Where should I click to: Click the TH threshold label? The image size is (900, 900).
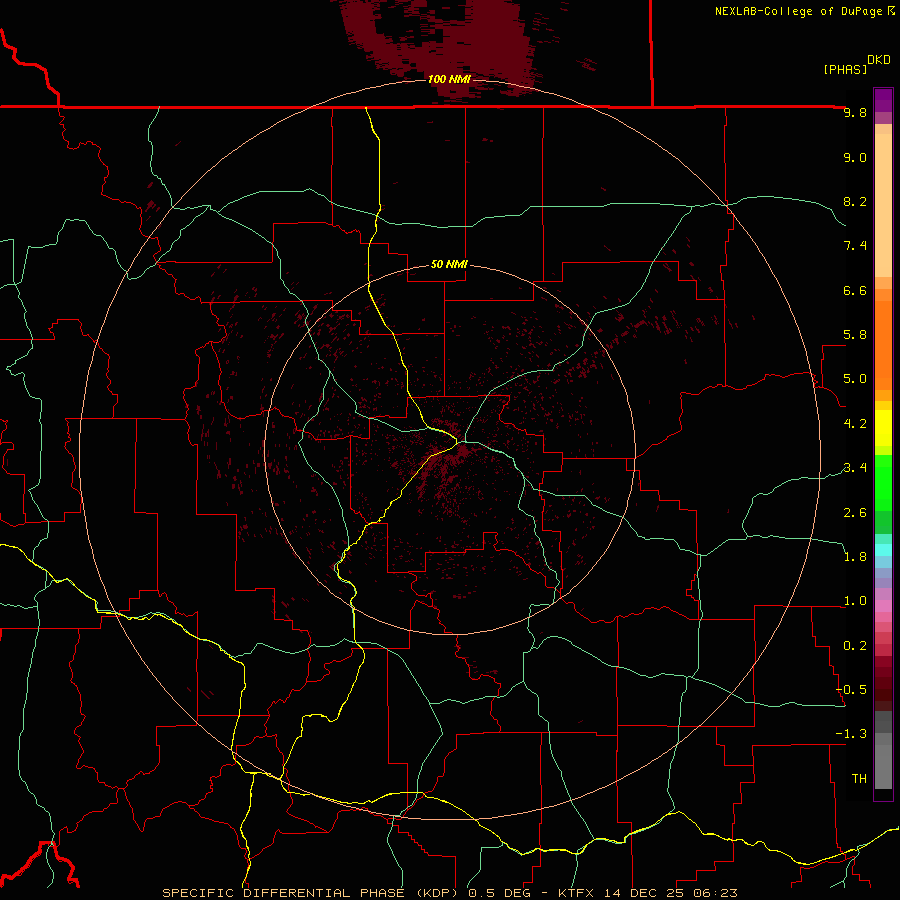coord(859,779)
